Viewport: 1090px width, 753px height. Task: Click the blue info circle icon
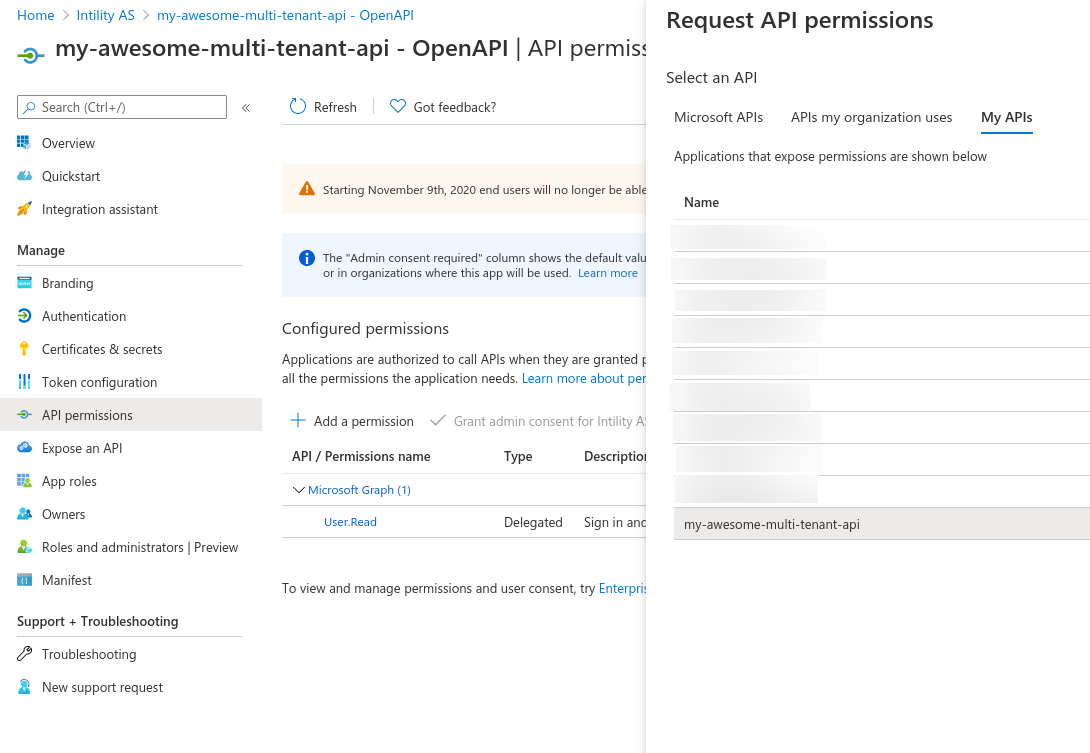[306, 258]
